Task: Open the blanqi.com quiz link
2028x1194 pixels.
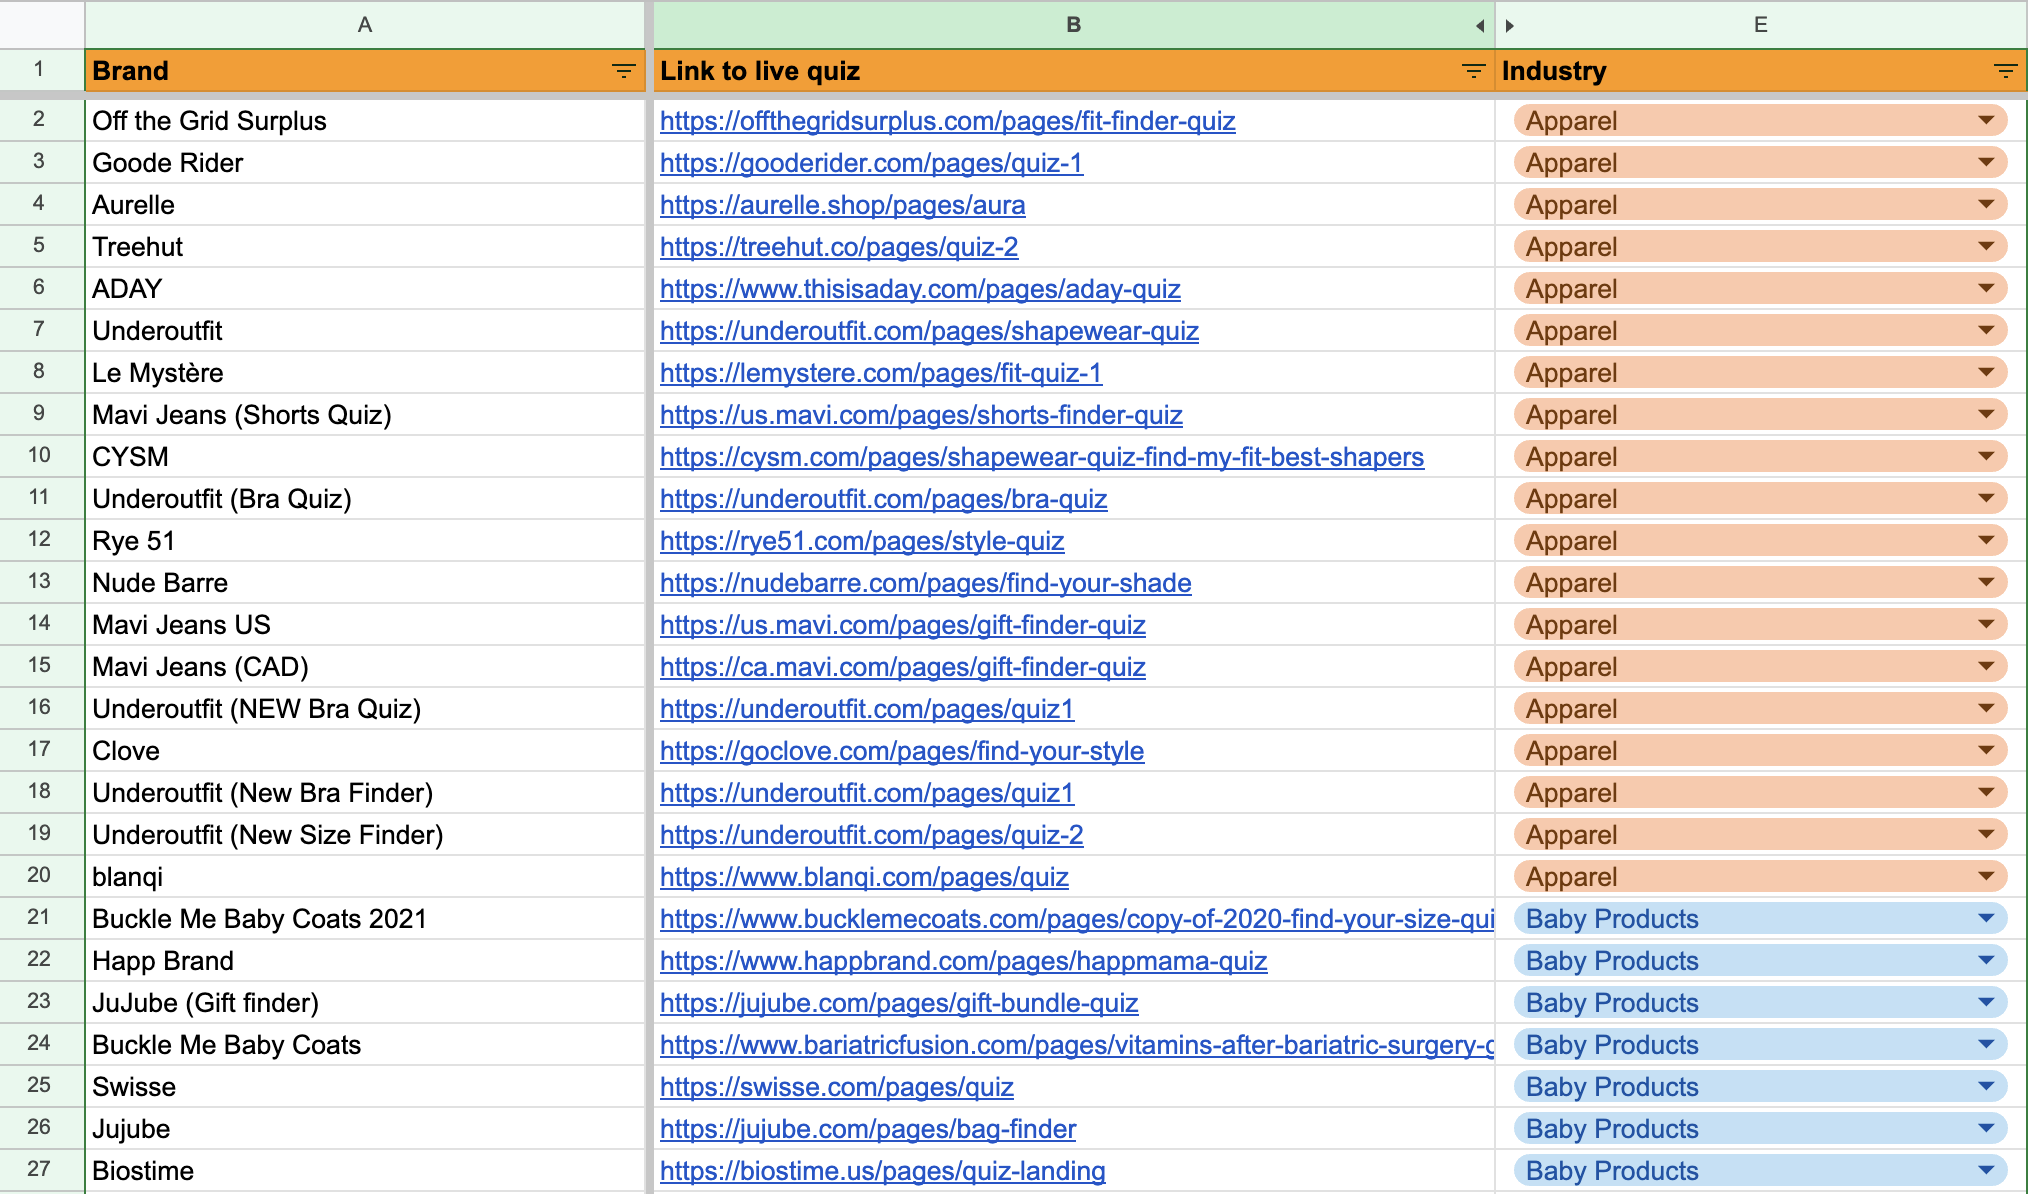Action: pyautogui.click(x=864, y=877)
